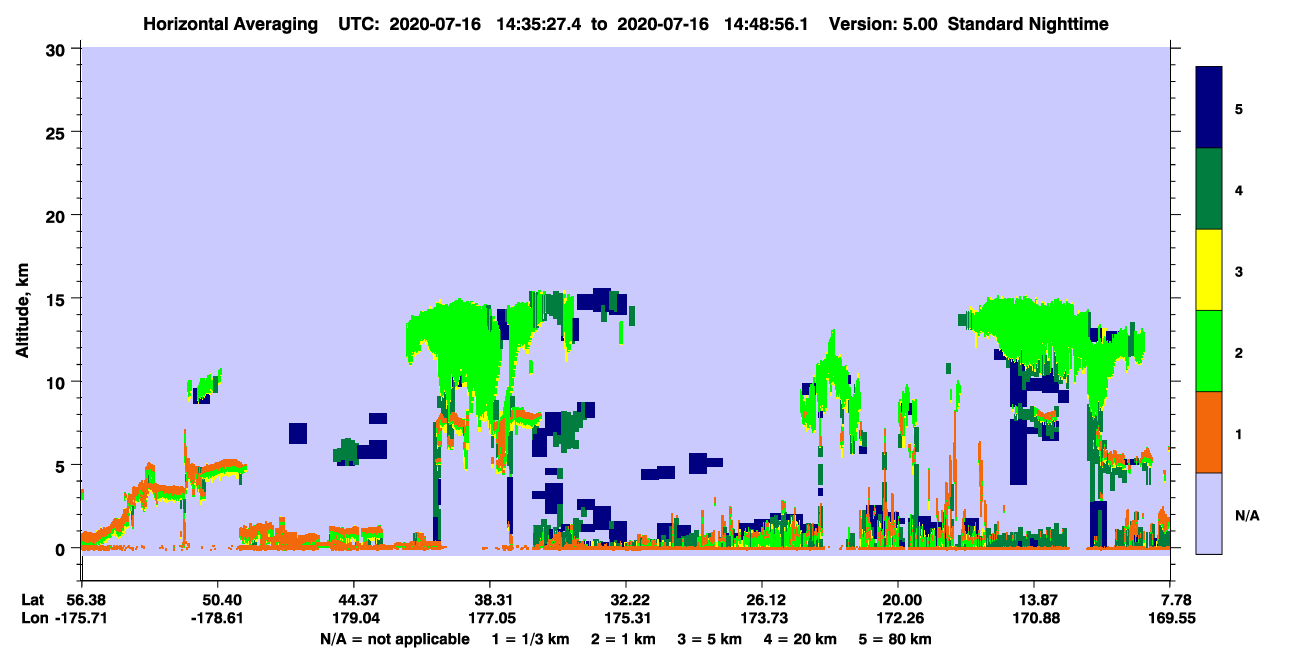Click legend text '1 = 1/3 km'

tap(530, 640)
